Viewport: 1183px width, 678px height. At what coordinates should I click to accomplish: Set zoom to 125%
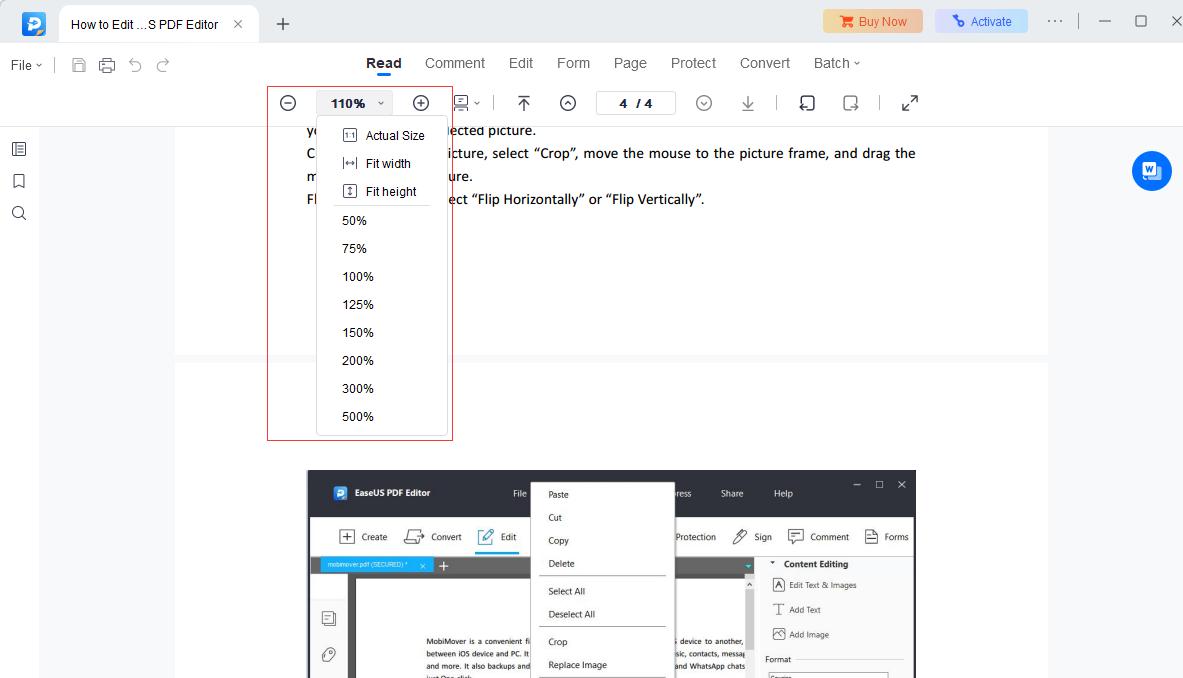coord(383,305)
